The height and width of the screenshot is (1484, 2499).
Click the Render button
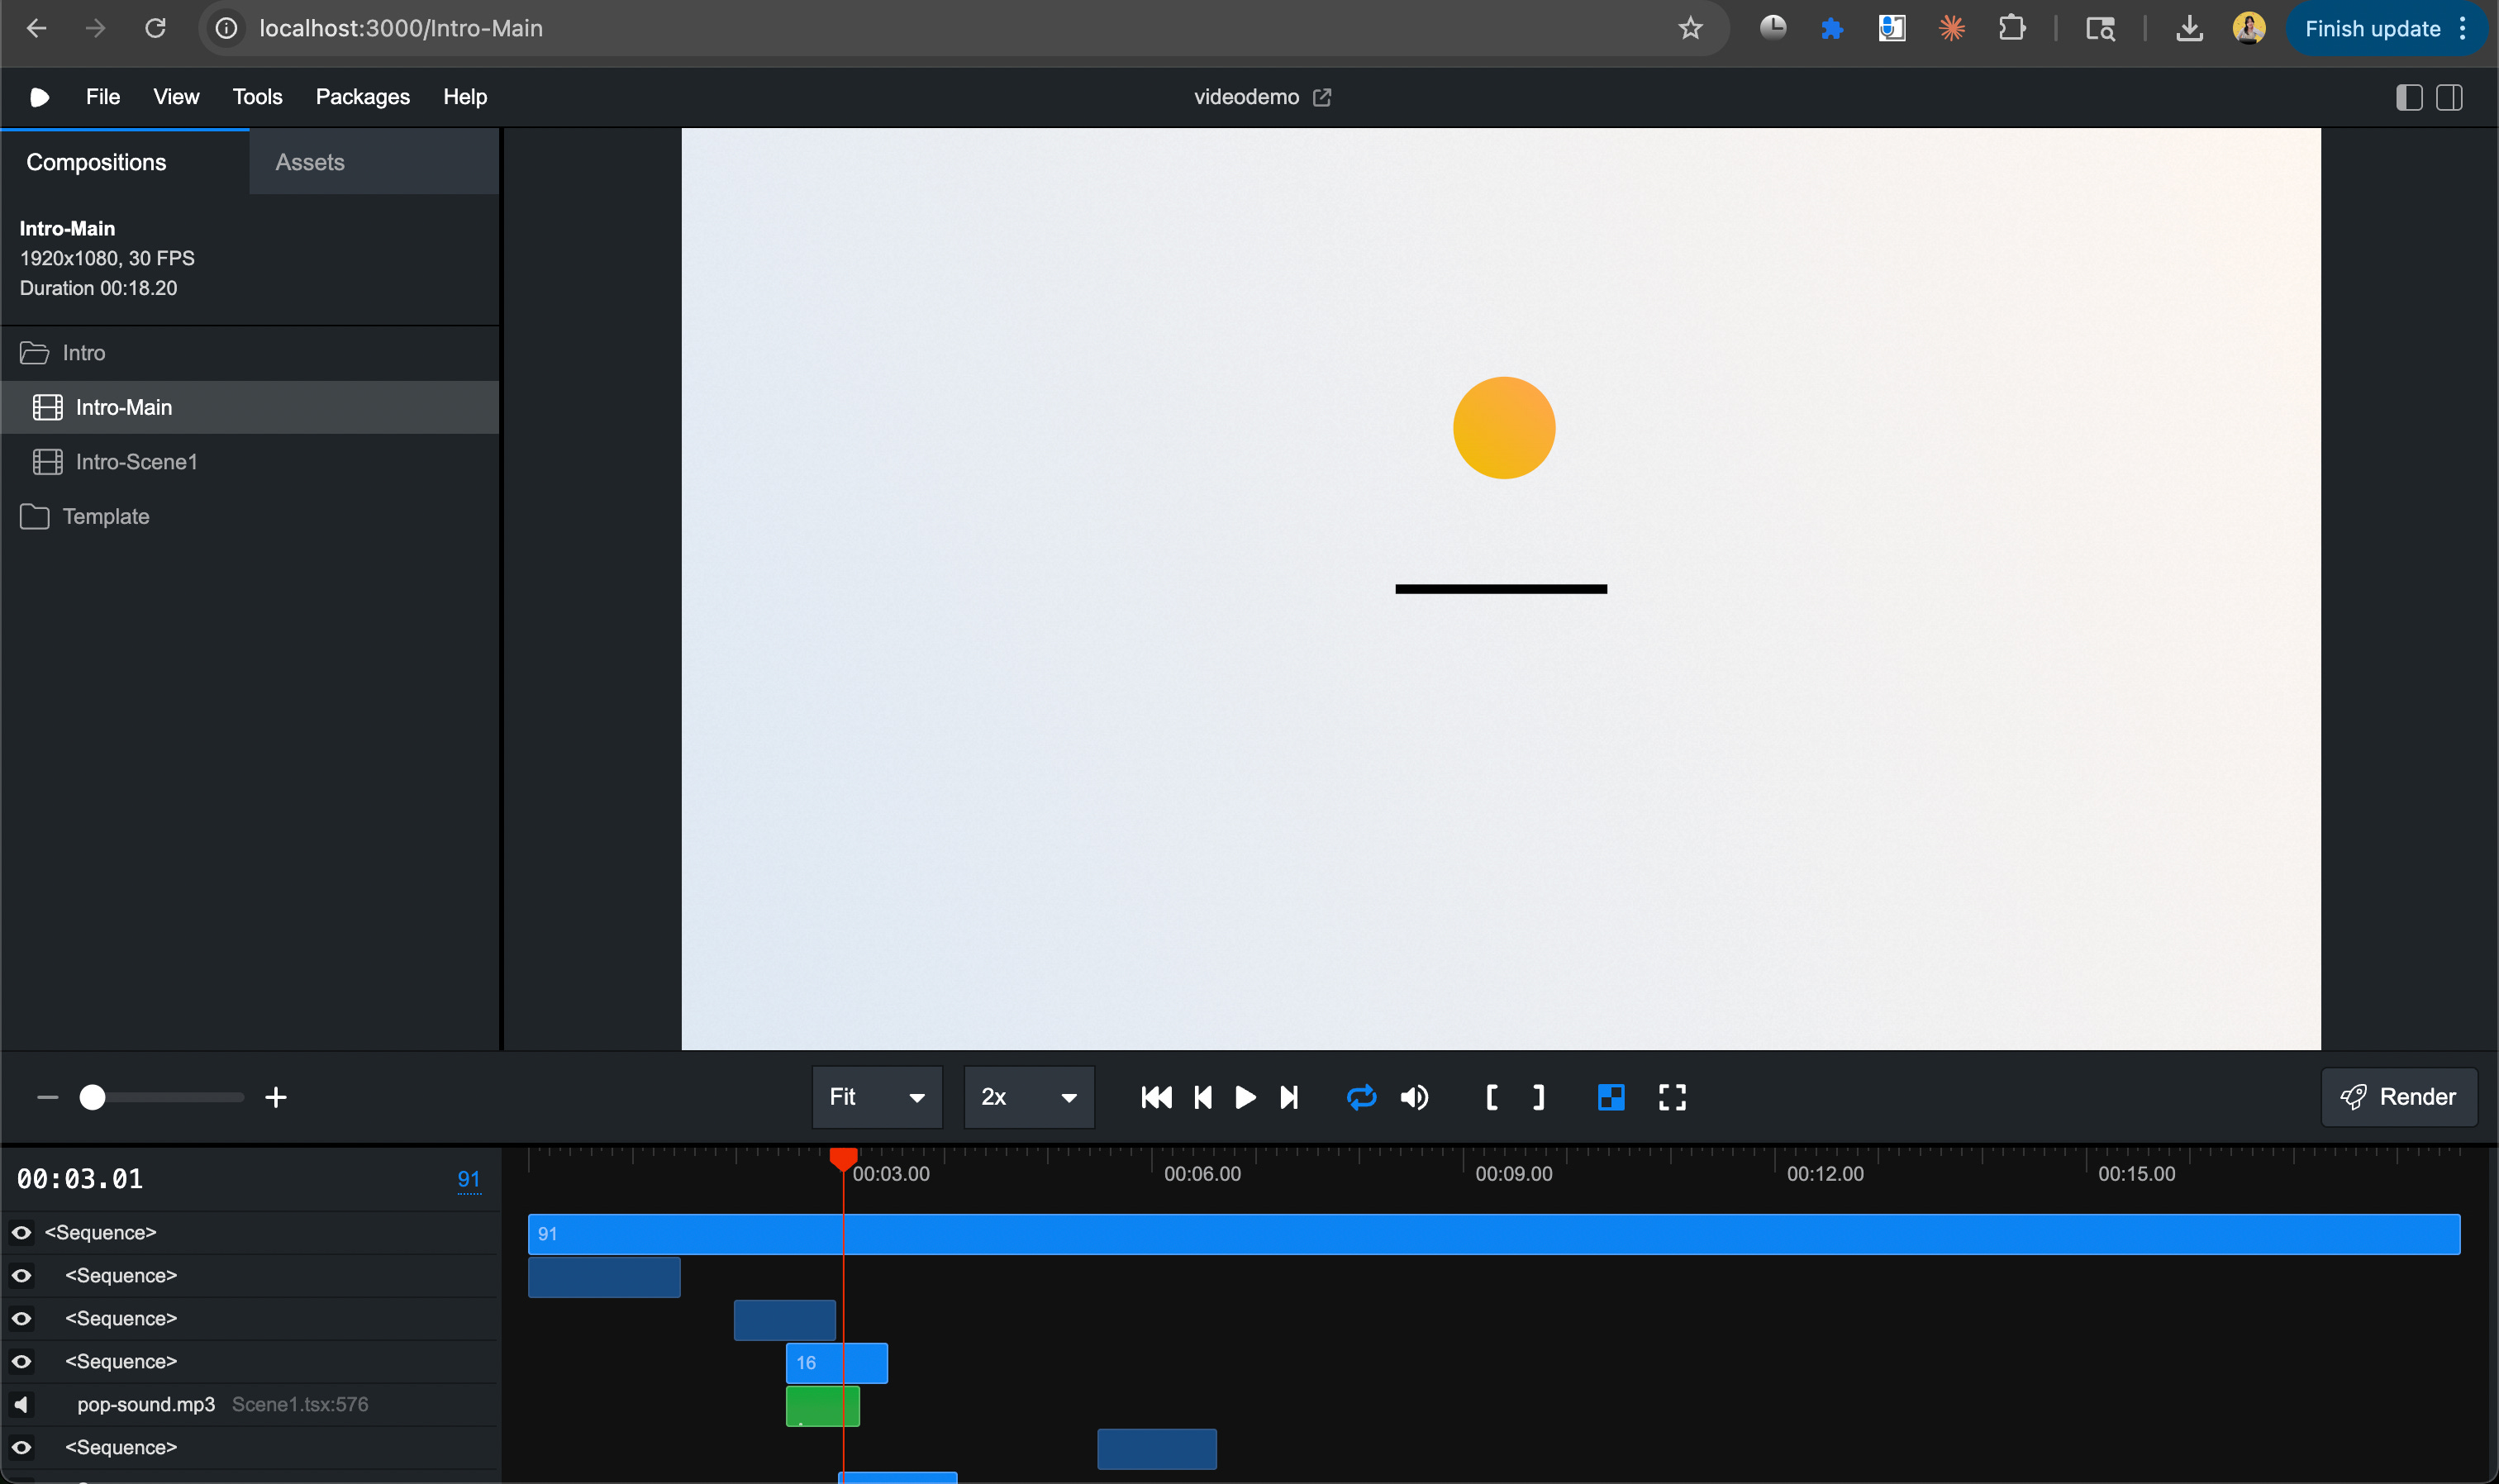pos(2398,1097)
